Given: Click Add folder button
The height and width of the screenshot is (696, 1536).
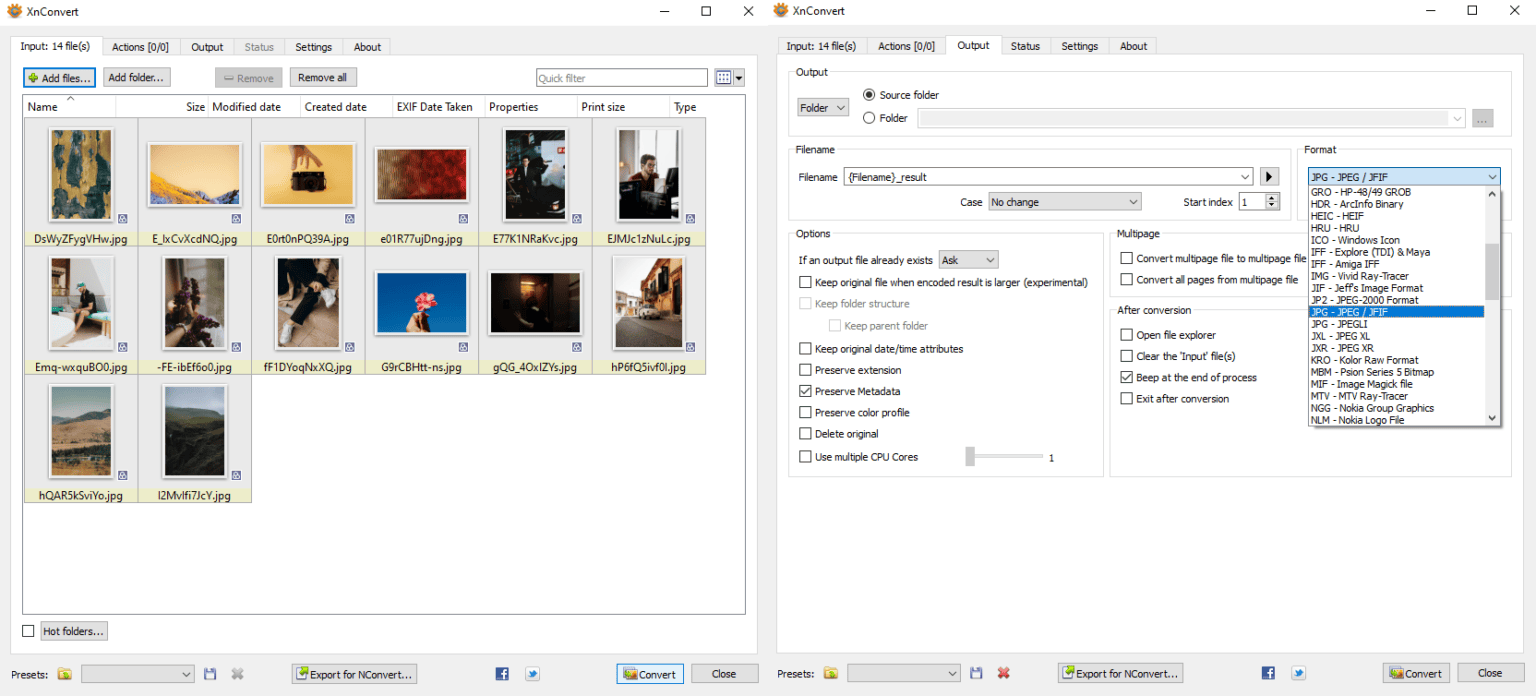Looking at the screenshot, I should click(x=137, y=77).
